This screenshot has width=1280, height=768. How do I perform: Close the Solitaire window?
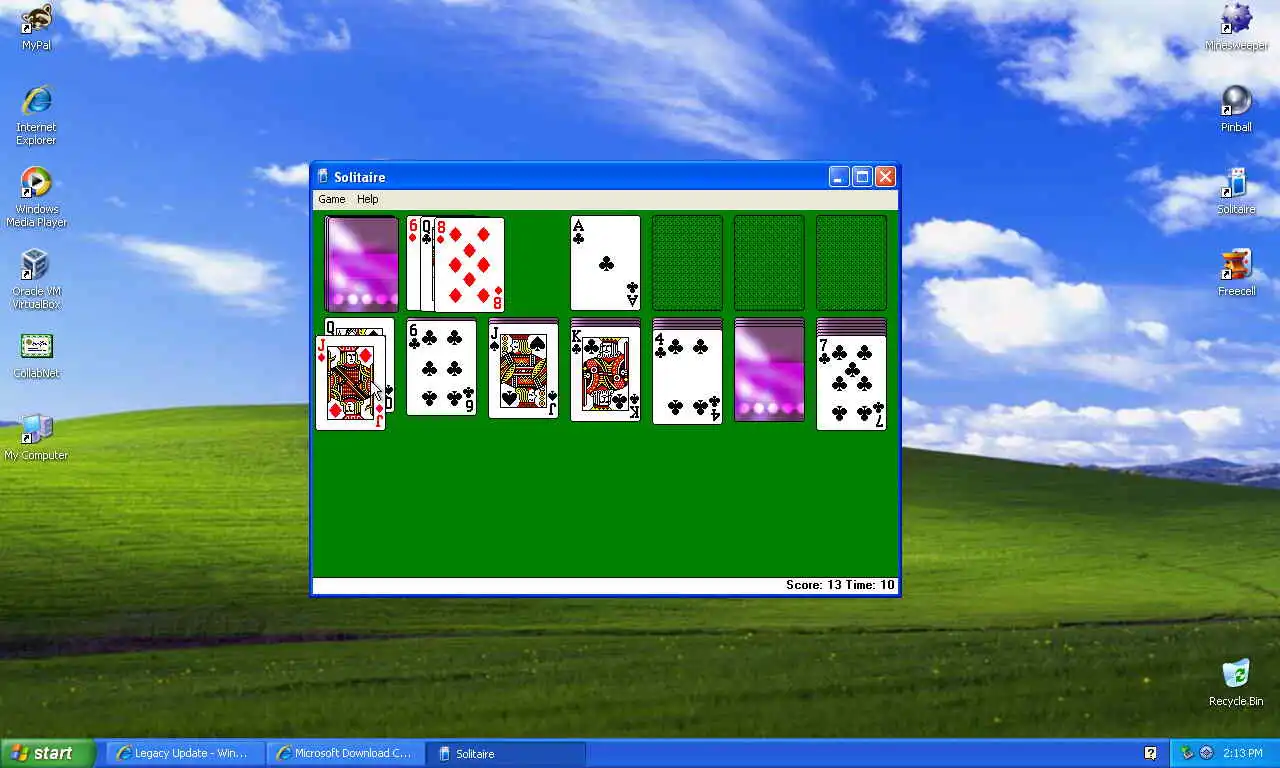click(x=885, y=177)
